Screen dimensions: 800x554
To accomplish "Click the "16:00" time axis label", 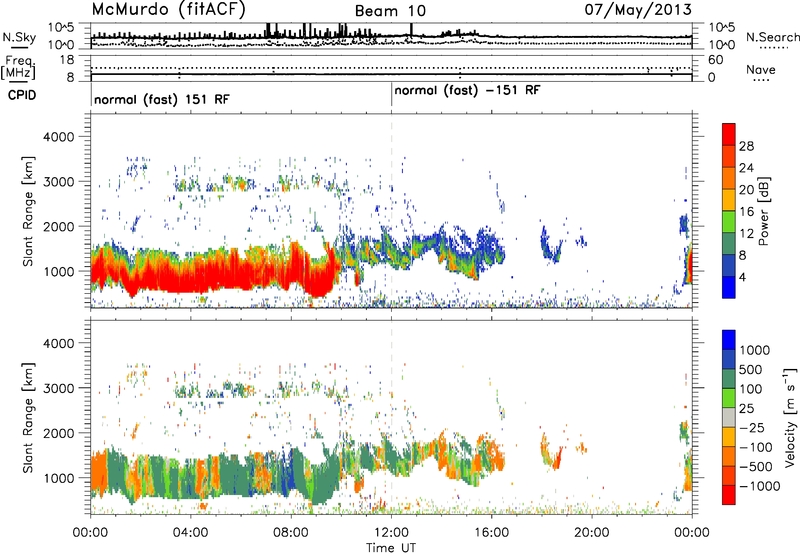I will tap(491, 533).
